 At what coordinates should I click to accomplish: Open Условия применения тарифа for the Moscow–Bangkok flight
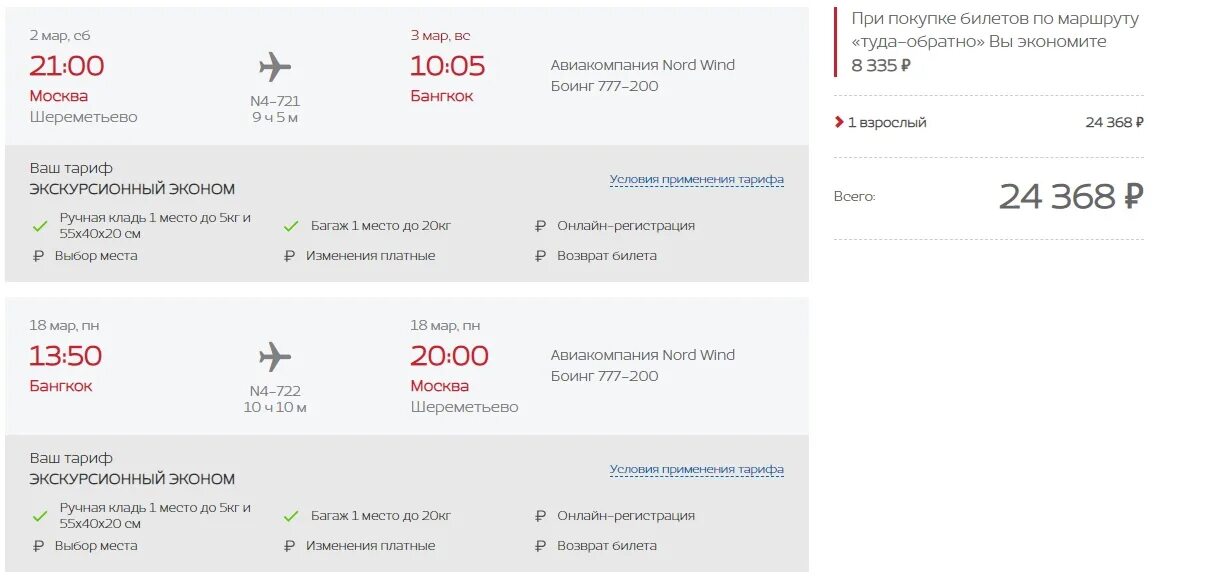[696, 180]
